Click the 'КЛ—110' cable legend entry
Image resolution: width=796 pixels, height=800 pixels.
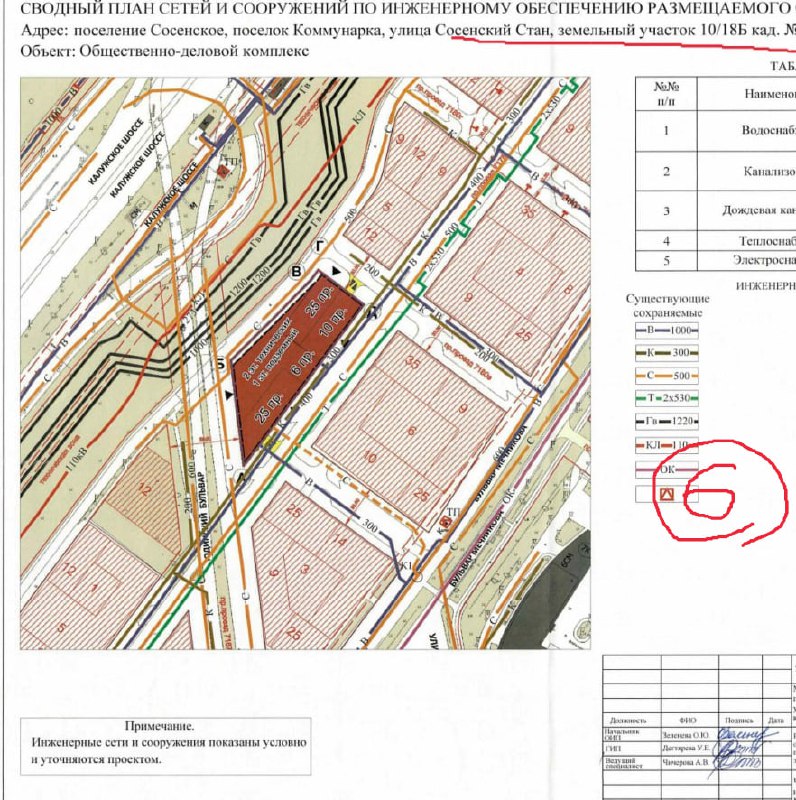point(667,445)
